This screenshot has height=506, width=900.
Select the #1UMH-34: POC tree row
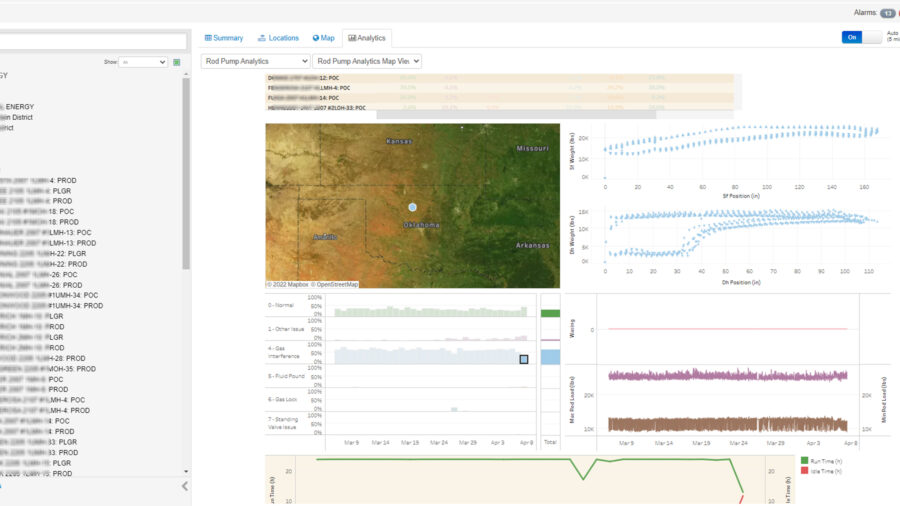point(49,295)
